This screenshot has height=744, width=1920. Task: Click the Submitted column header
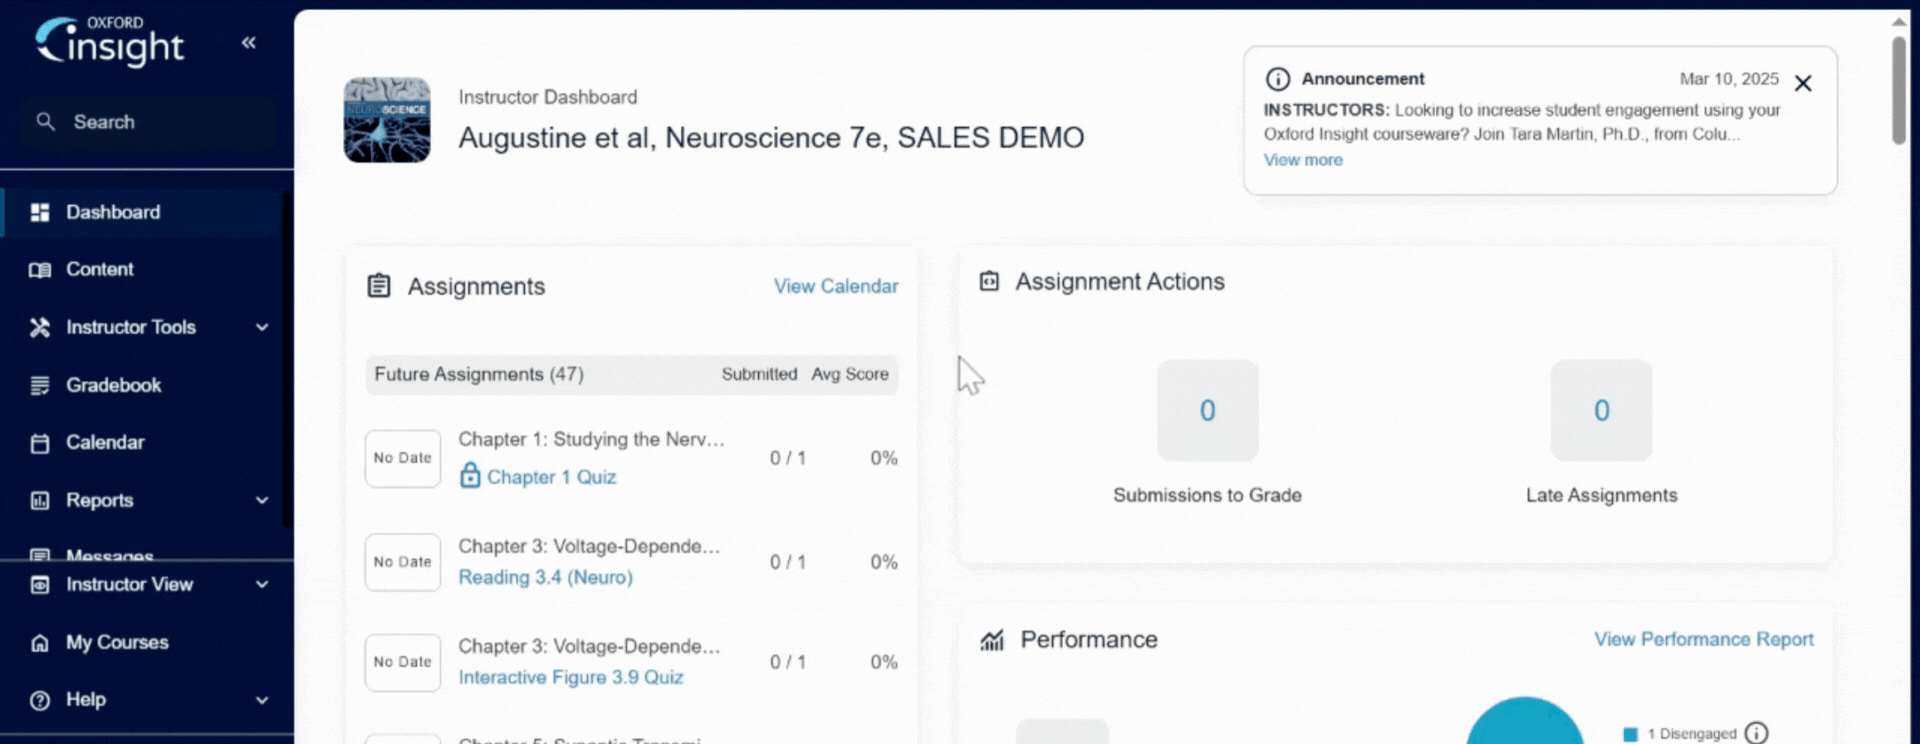pos(760,374)
